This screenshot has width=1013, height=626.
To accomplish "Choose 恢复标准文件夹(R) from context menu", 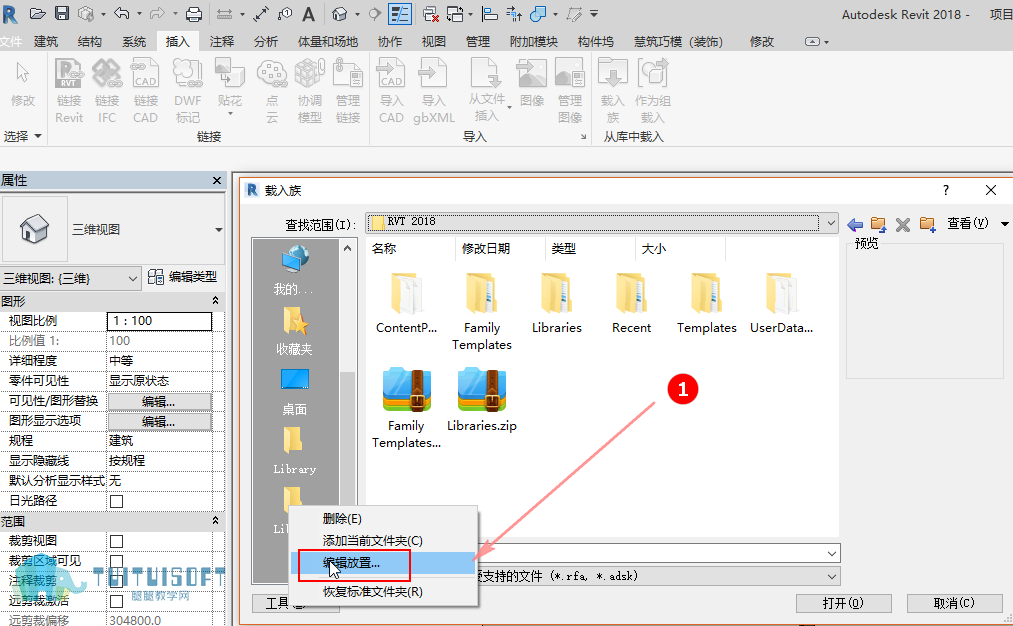I will 385,592.
